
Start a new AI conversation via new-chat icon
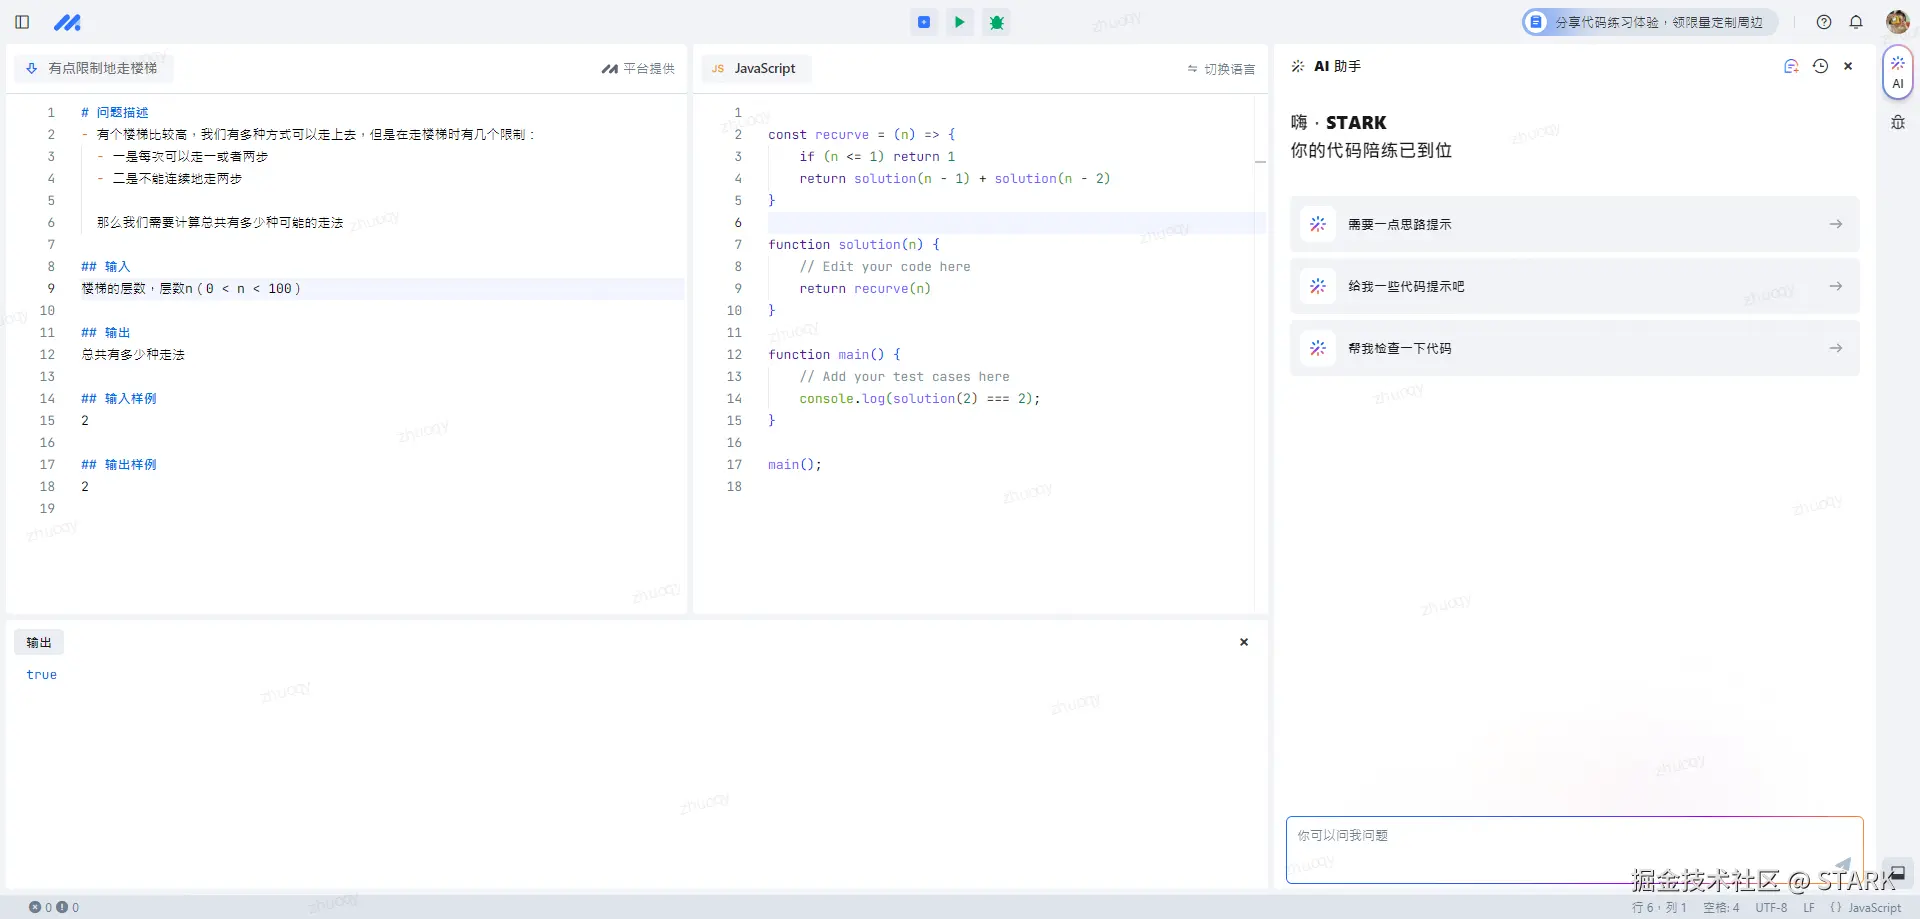click(x=1791, y=66)
